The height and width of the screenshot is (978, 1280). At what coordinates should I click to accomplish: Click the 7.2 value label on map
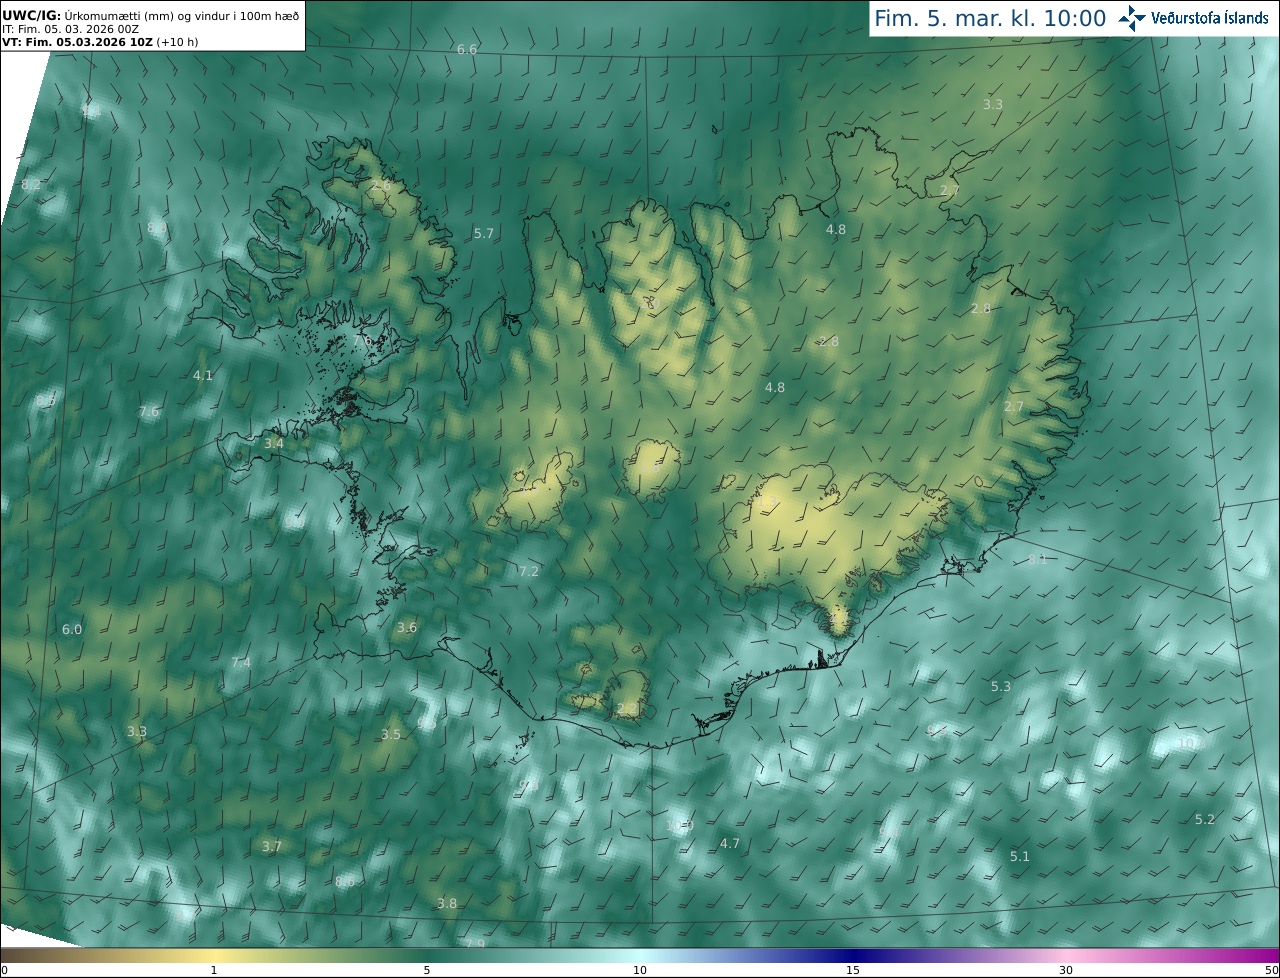pyautogui.click(x=529, y=571)
